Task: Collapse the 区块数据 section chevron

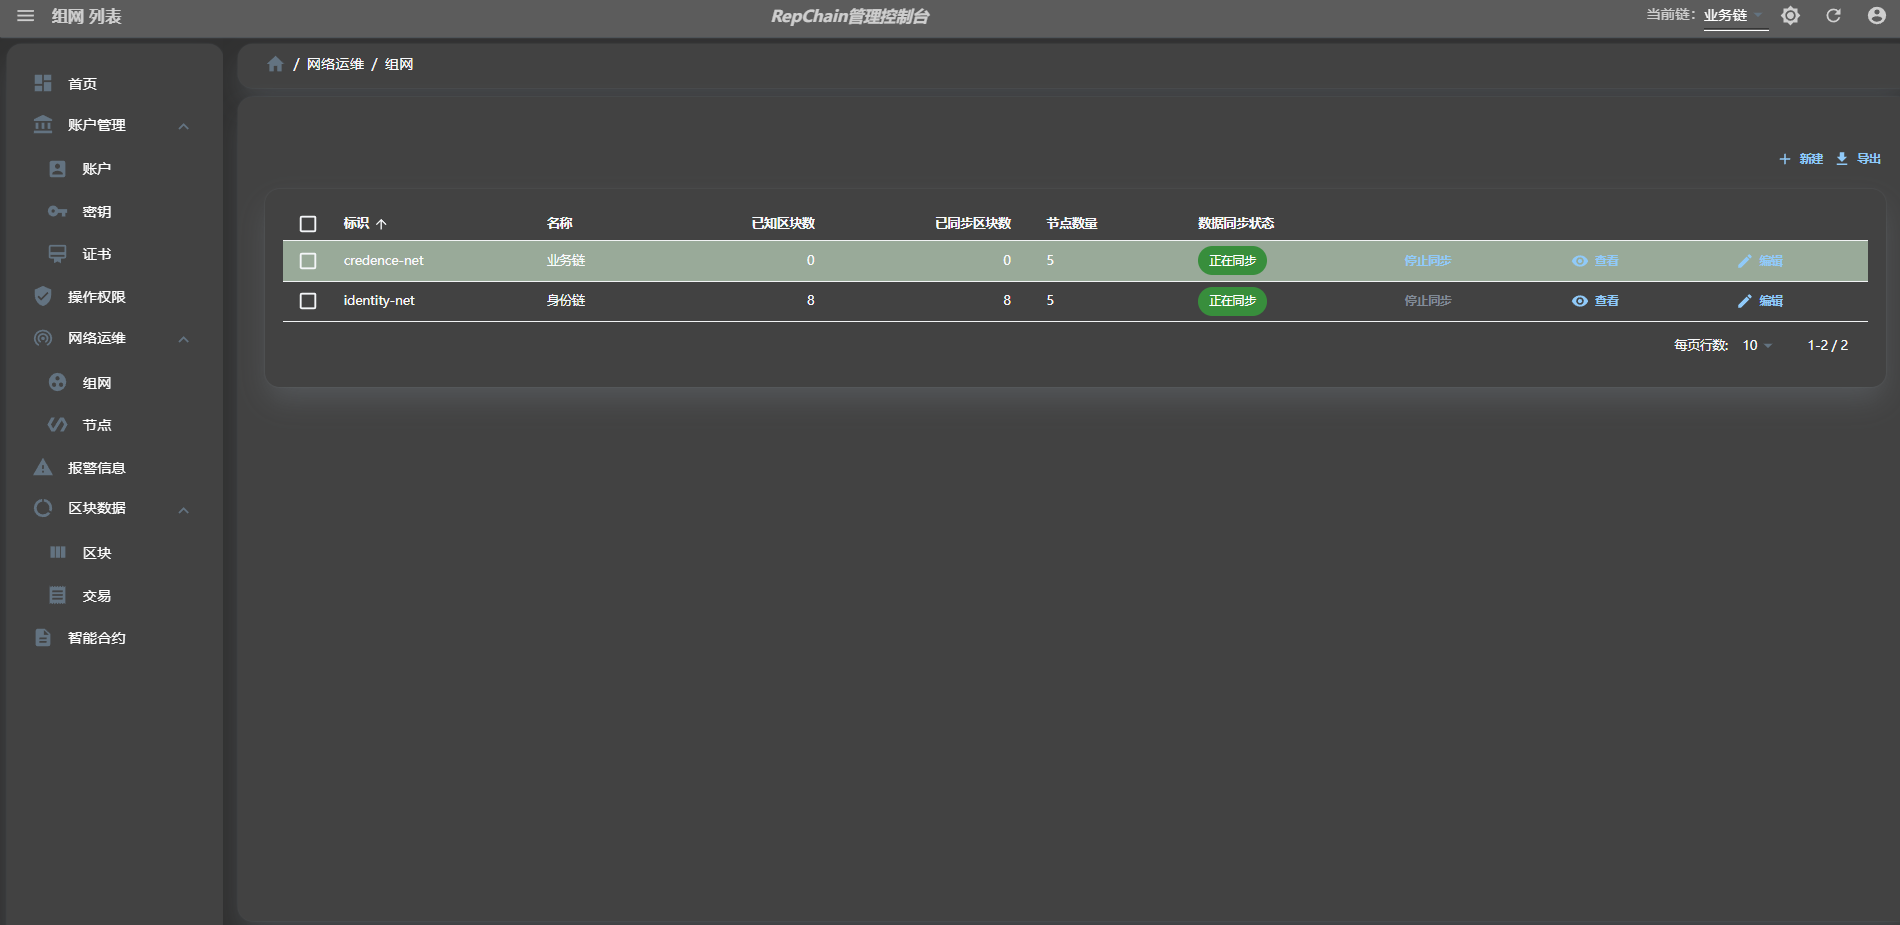Action: [x=184, y=510]
